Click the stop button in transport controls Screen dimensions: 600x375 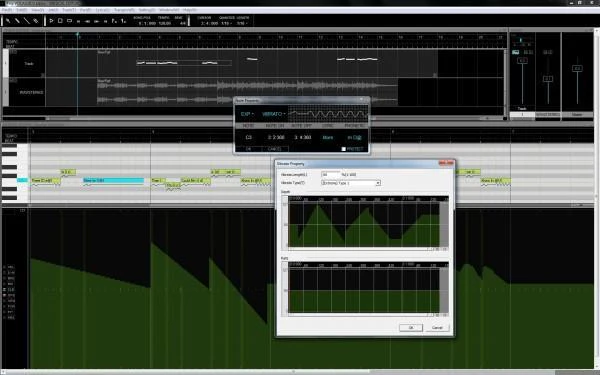click(x=60, y=21)
